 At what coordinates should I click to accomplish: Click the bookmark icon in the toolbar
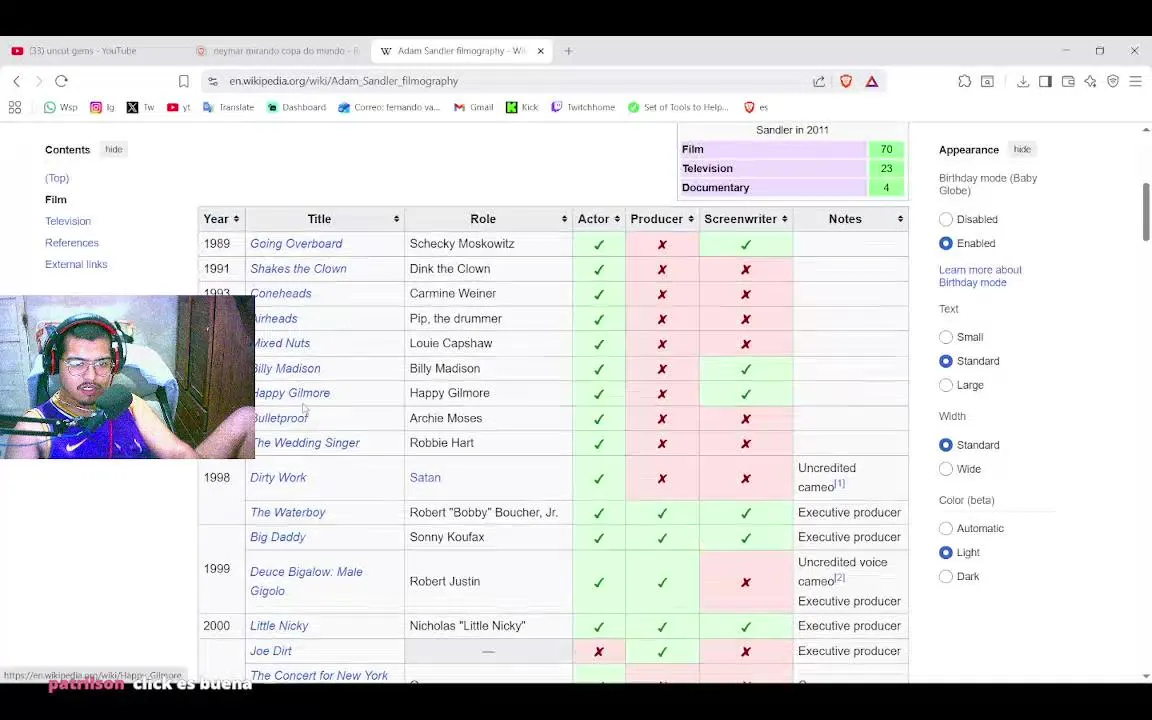(x=184, y=81)
